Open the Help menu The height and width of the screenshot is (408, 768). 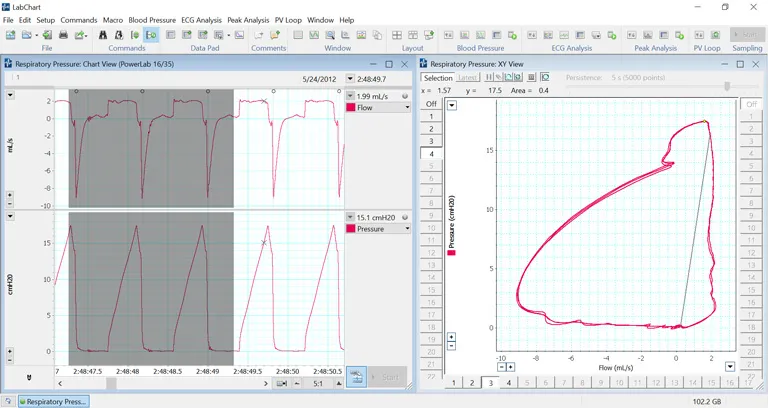click(x=346, y=20)
